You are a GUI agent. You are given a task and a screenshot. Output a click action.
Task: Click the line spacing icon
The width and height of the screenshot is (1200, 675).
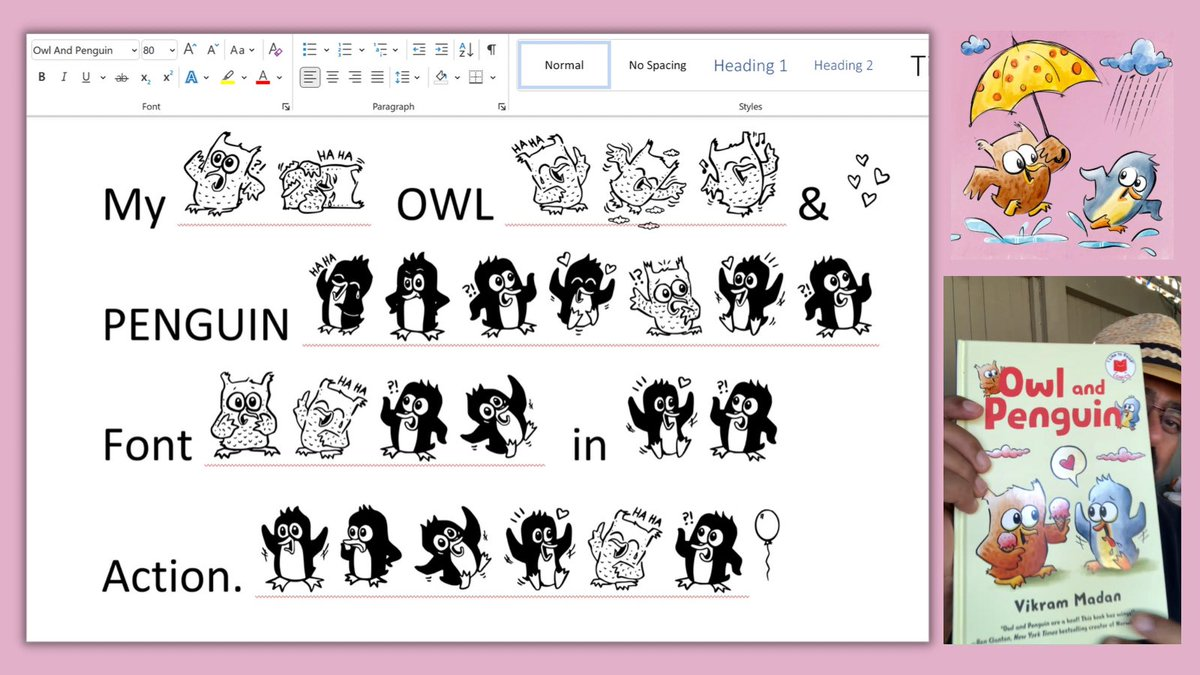(400, 77)
